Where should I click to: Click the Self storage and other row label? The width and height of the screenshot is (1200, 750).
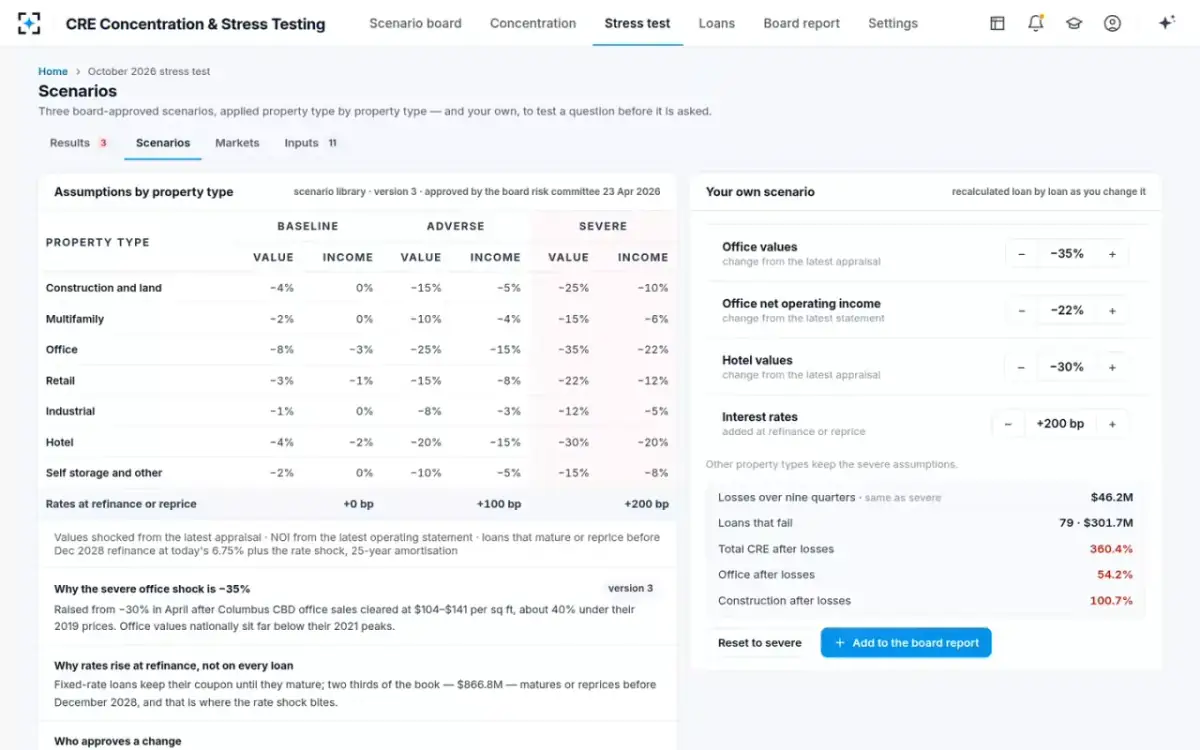pos(104,473)
